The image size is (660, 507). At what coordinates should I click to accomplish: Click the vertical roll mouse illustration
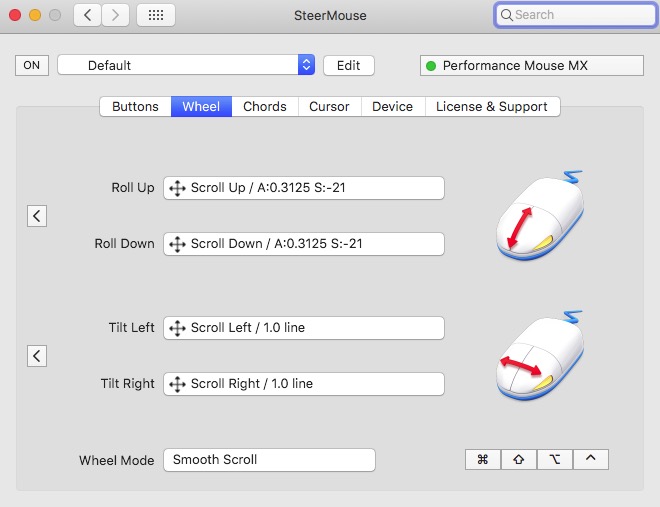(541, 215)
